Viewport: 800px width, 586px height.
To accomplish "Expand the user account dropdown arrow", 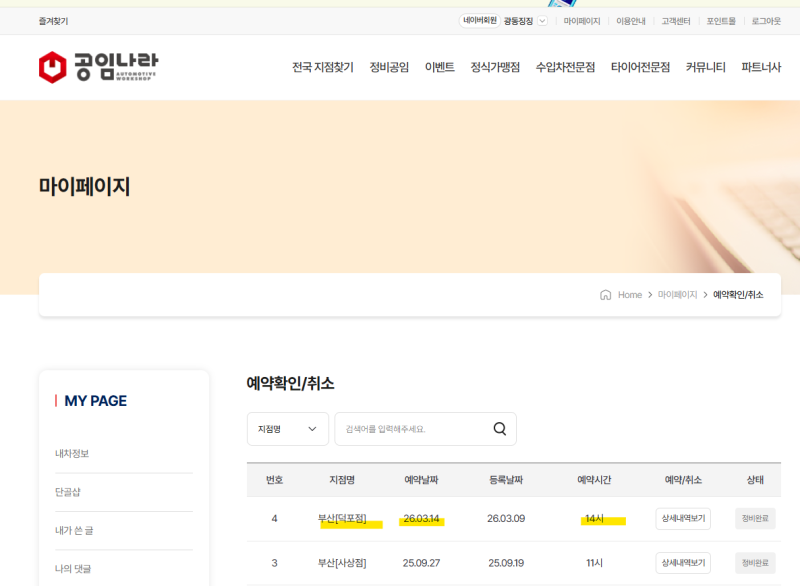I will click(542, 21).
